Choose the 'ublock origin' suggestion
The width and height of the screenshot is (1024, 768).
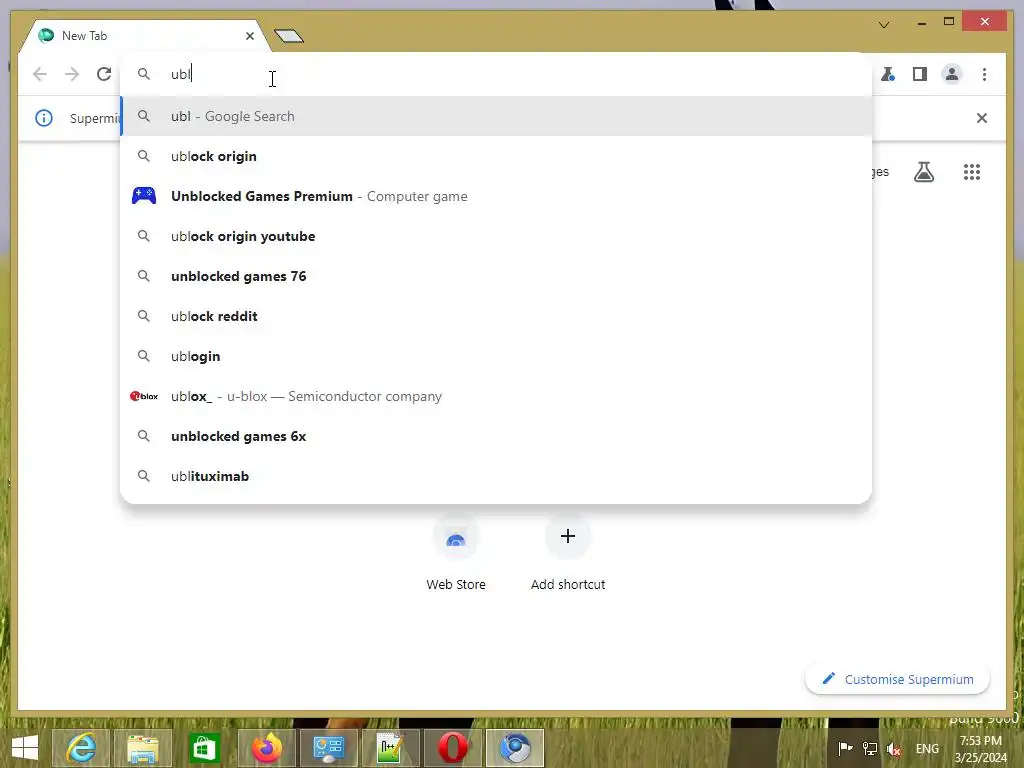496,157
